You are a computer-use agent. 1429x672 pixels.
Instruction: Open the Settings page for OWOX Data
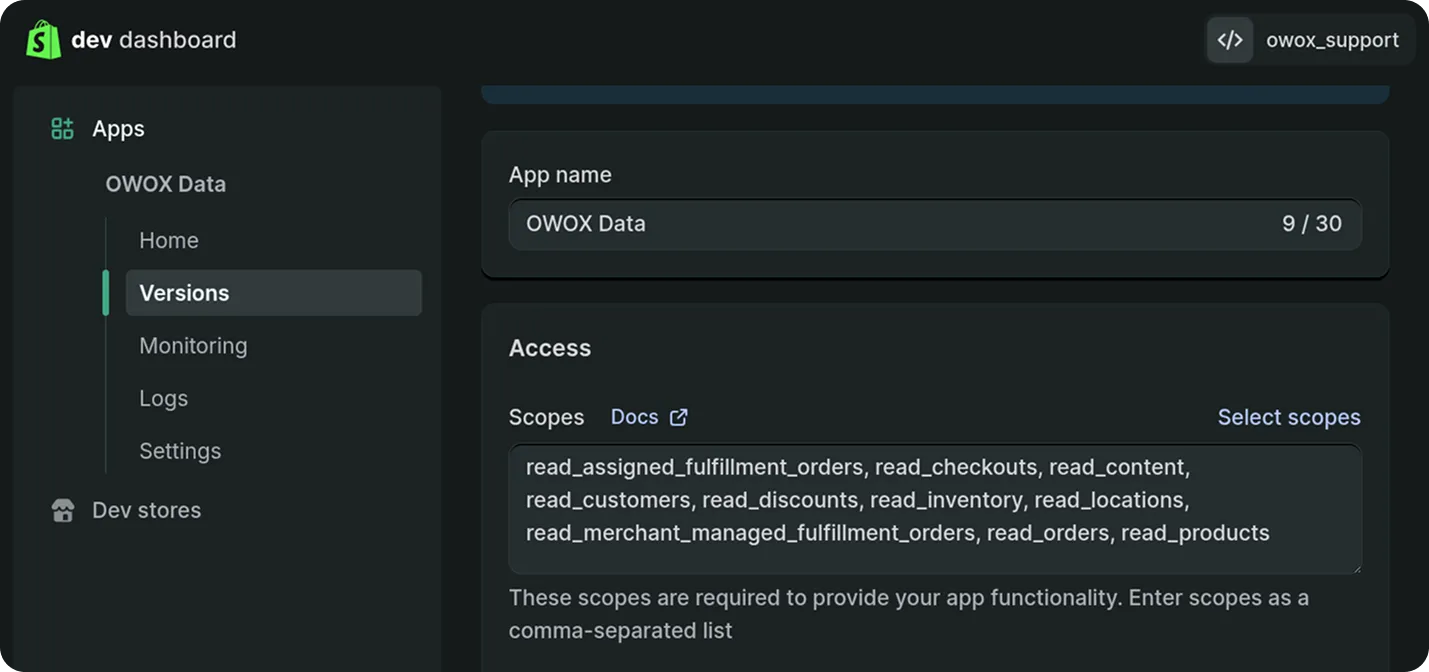(180, 450)
